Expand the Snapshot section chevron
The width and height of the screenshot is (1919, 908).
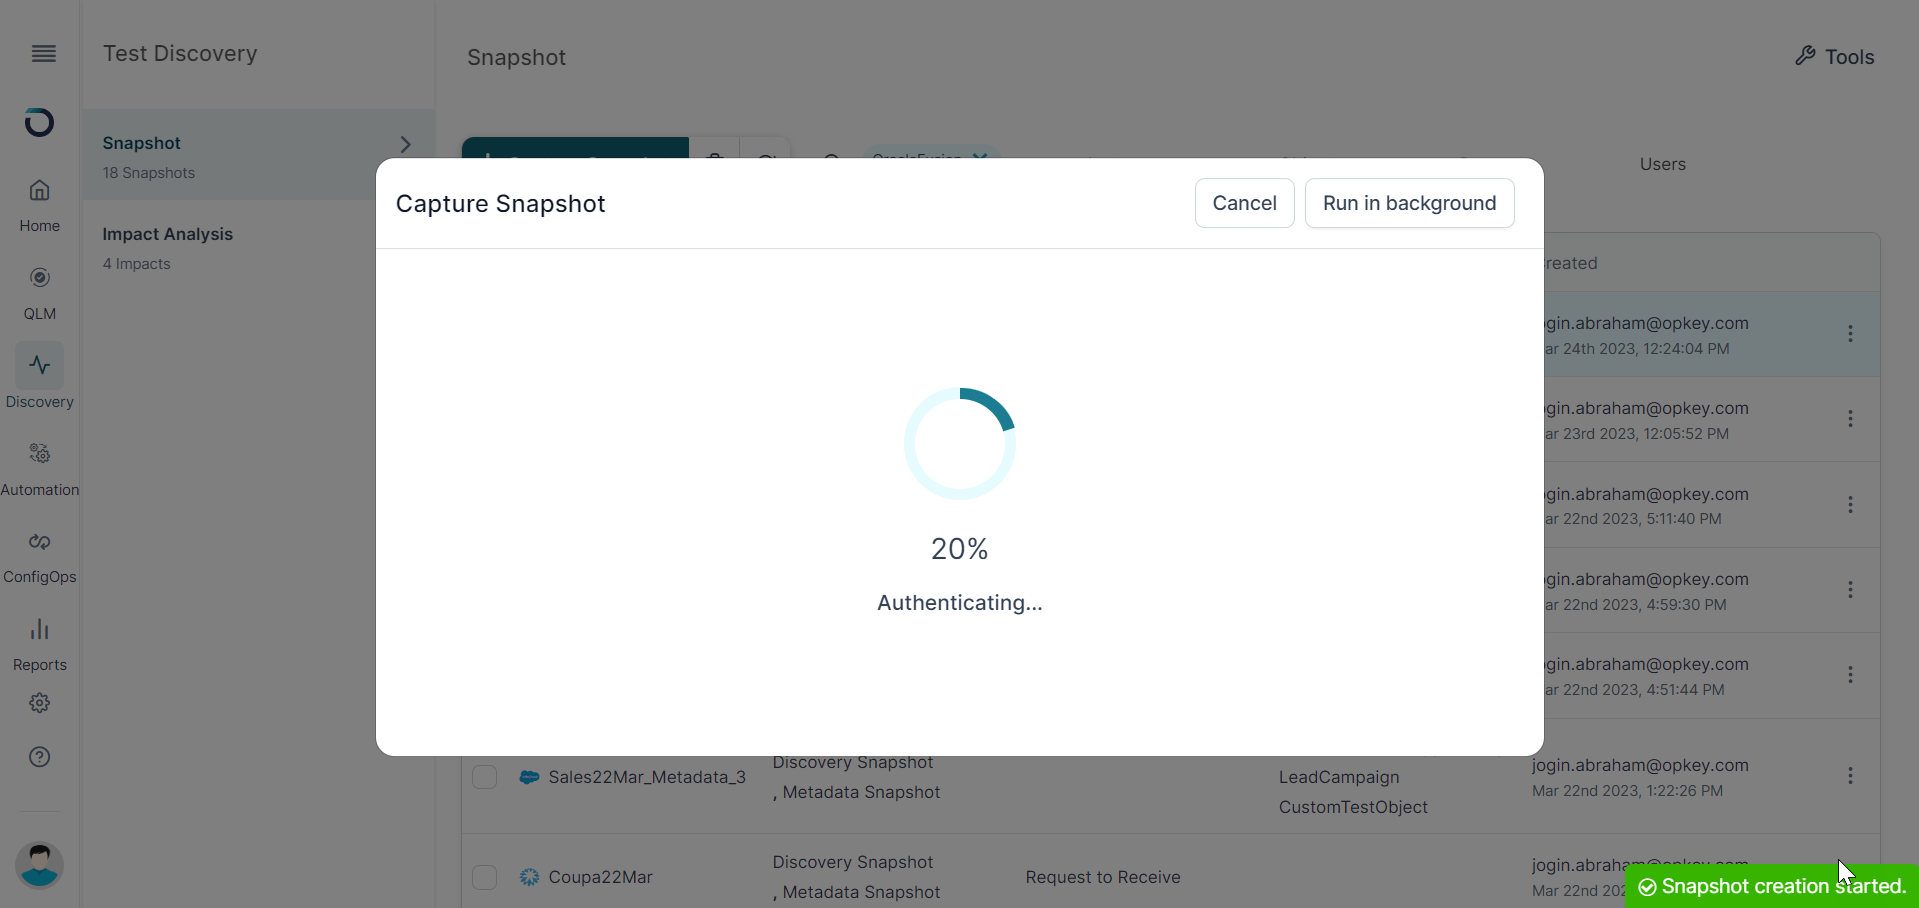coord(405,144)
